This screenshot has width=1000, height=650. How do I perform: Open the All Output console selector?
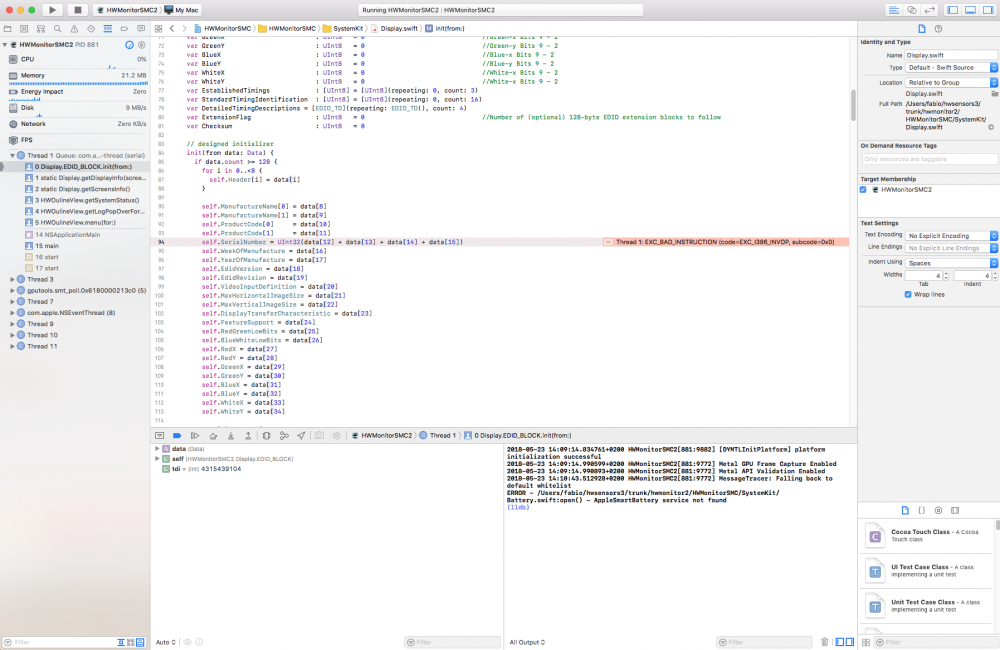click(x=527, y=642)
